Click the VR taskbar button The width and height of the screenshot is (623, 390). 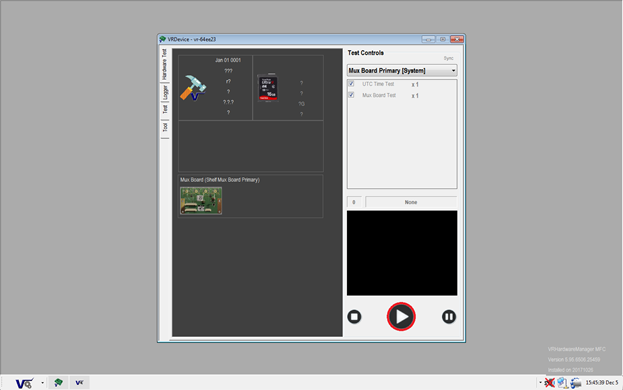pos(79,382)
